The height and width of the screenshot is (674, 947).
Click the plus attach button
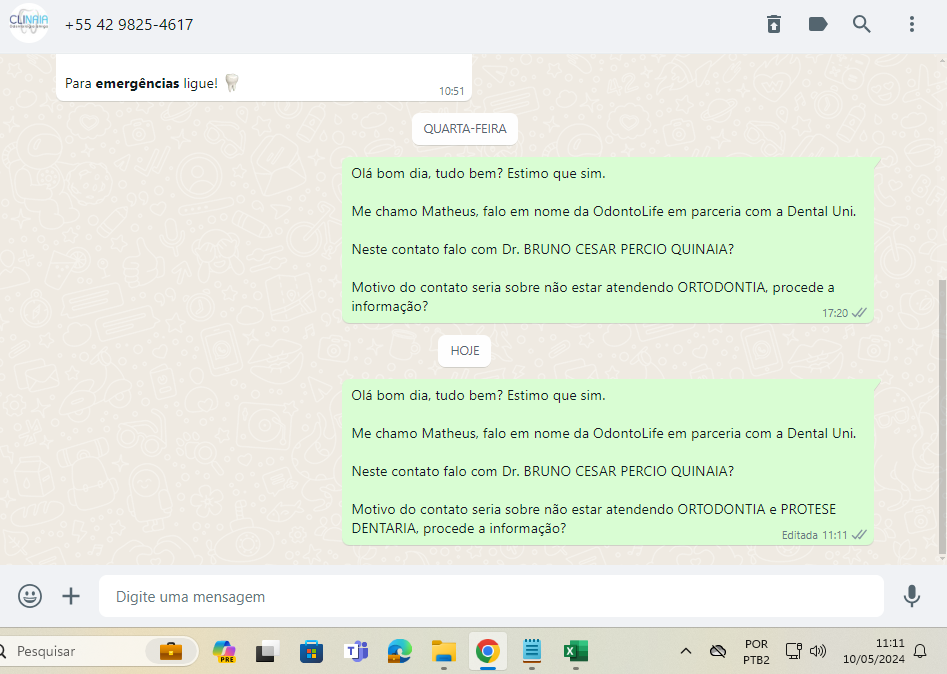(x=71, y=596)
